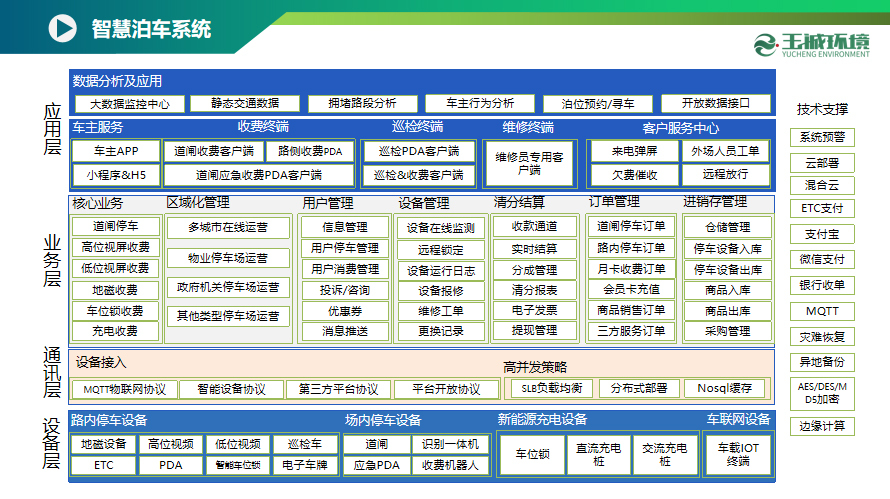Select the 大数据监控中心 box
This screenshot has height=499, width=890.
tap(130, 103)
